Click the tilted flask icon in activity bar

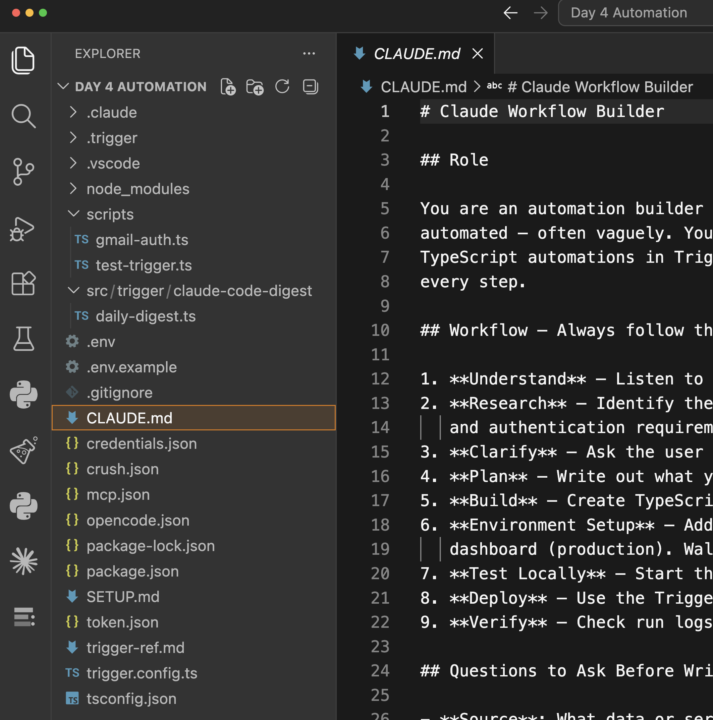coord(23,450)
